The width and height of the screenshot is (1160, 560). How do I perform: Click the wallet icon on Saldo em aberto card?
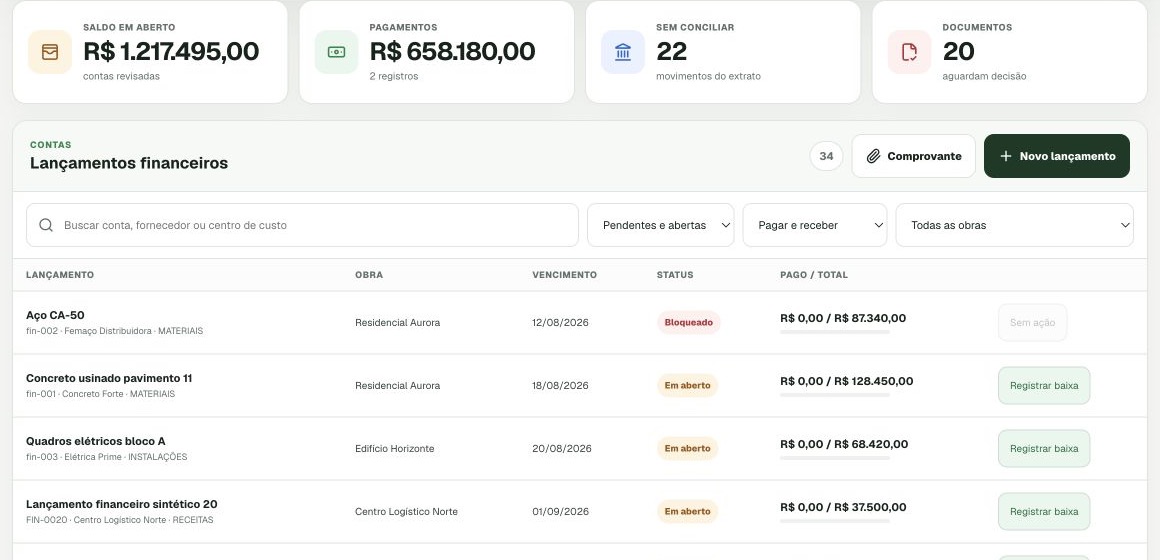[50, 52]
